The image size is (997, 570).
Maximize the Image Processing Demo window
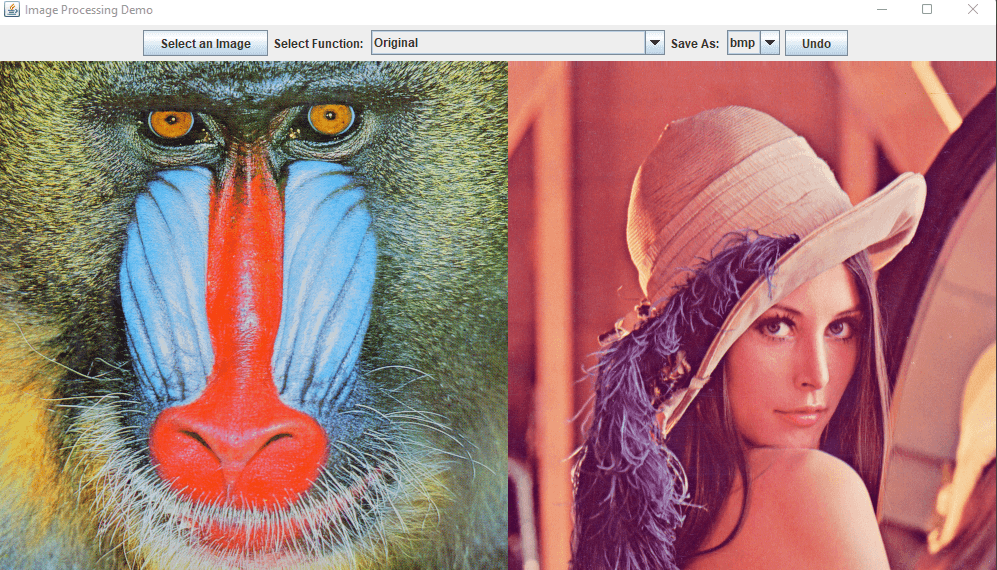927,10
